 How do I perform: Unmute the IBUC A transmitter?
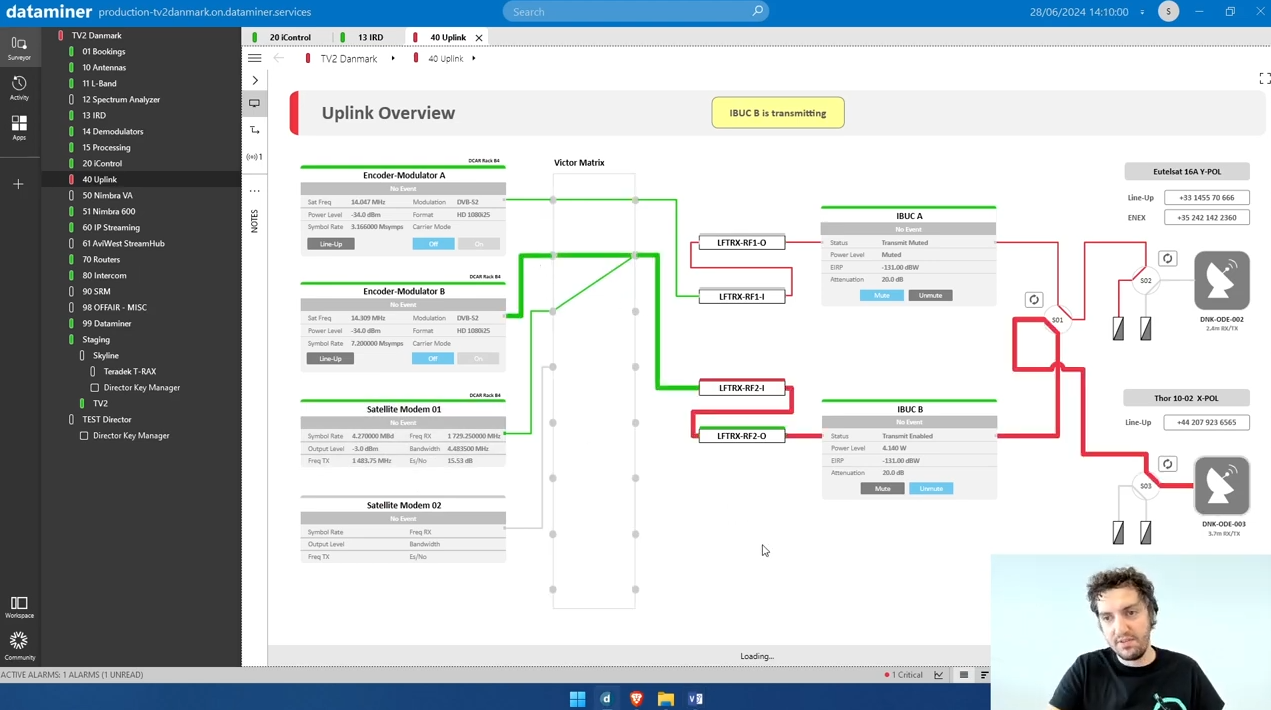[931, 296]
